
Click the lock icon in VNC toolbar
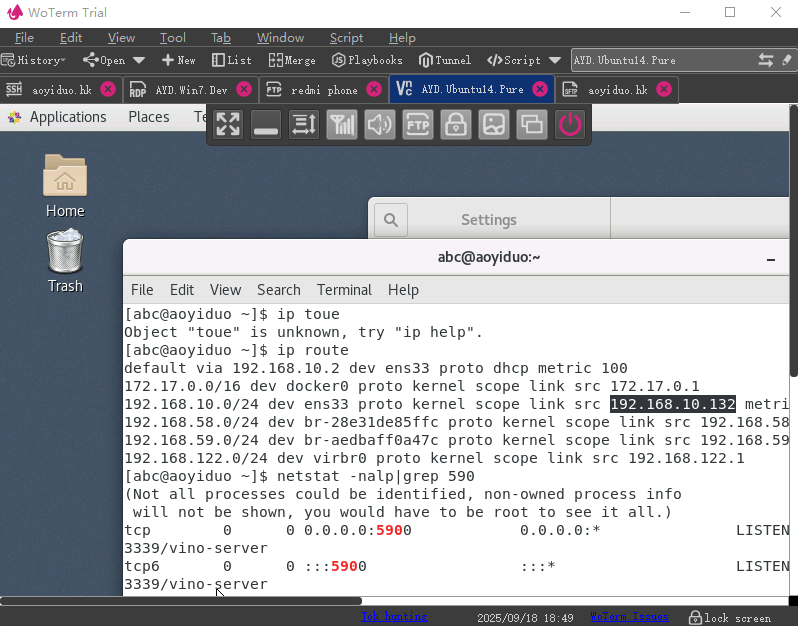[x=456, y=124]
